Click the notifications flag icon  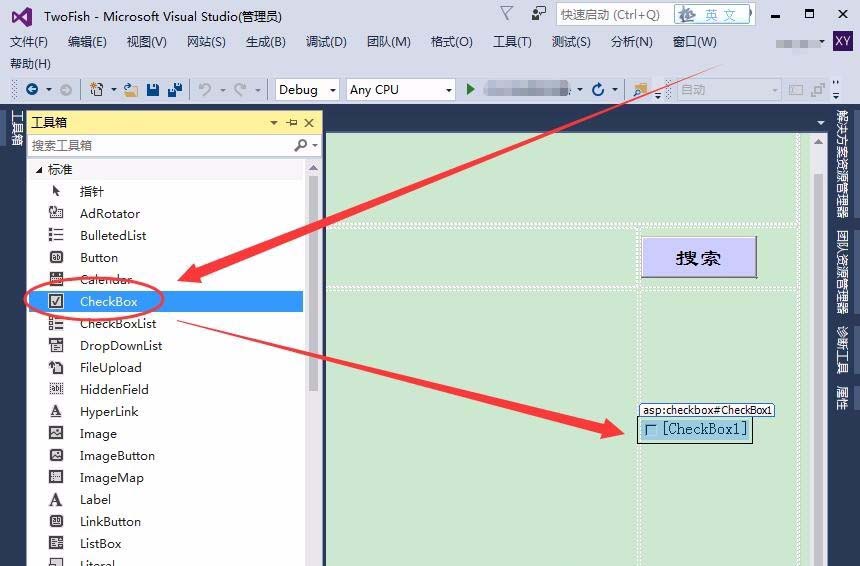(x=506, y=13)
